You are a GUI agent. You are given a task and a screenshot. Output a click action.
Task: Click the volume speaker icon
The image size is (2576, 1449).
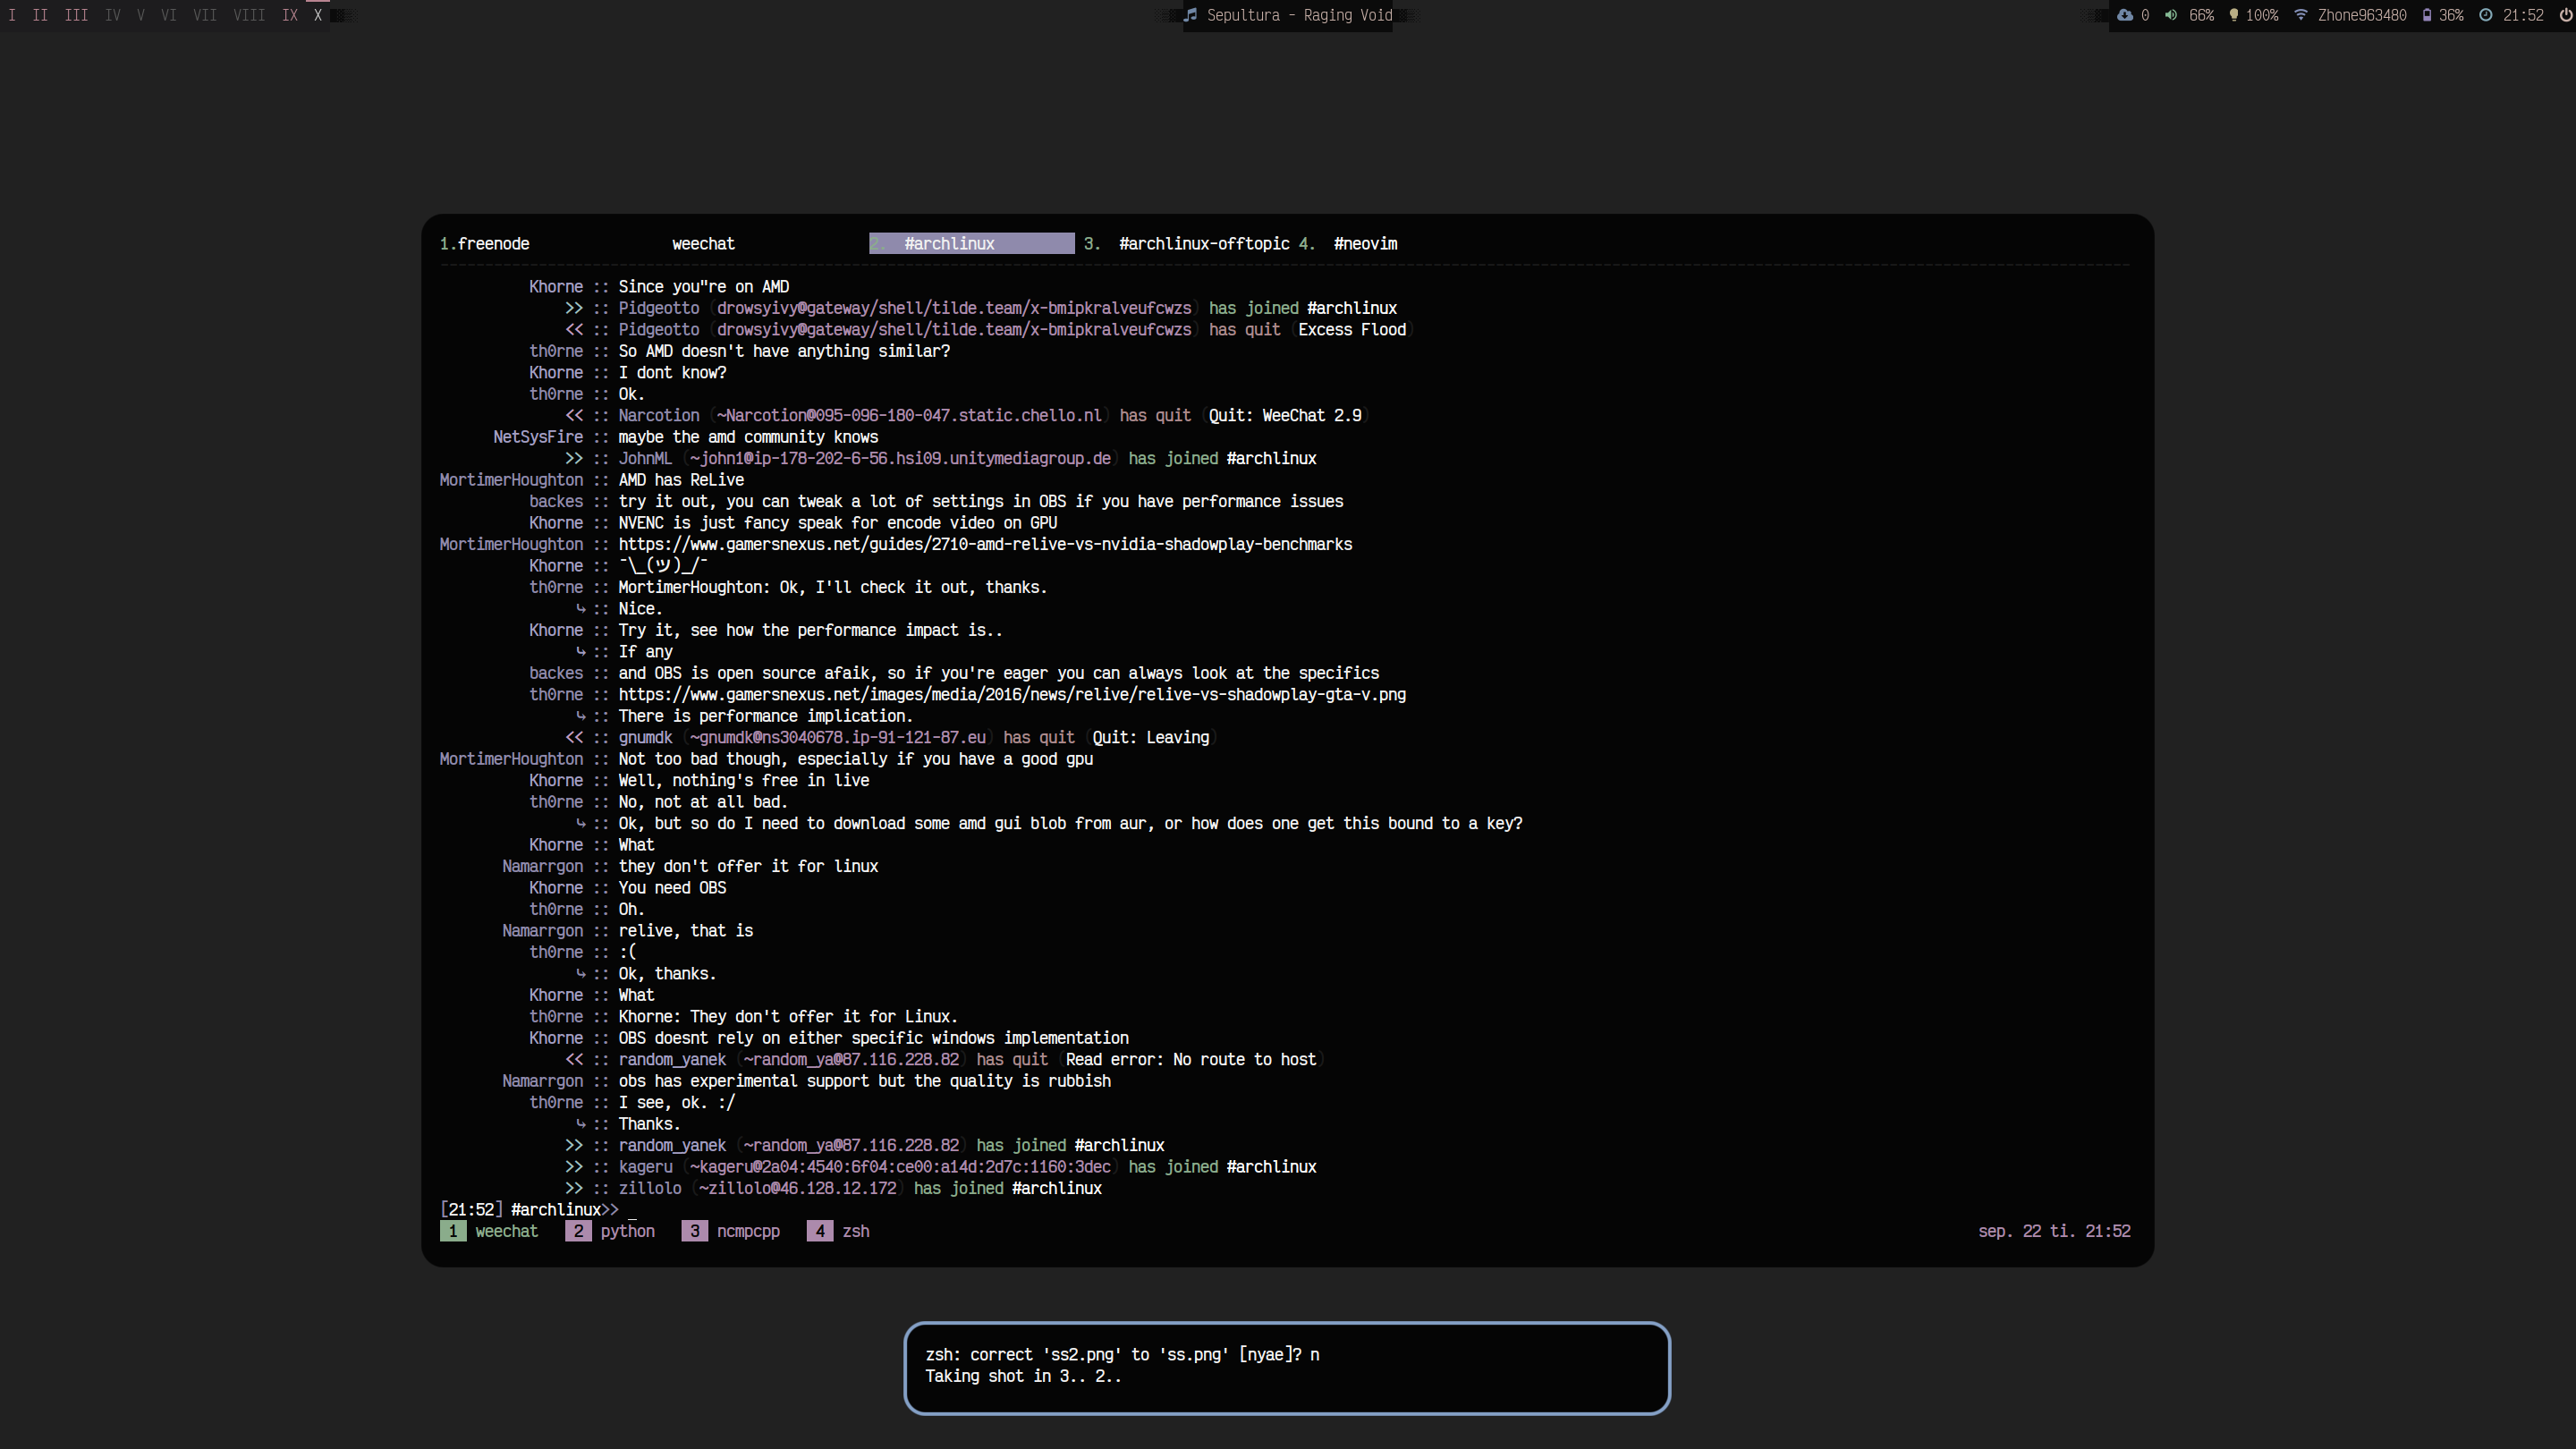pyautogui.click(x=2171, y=15)
